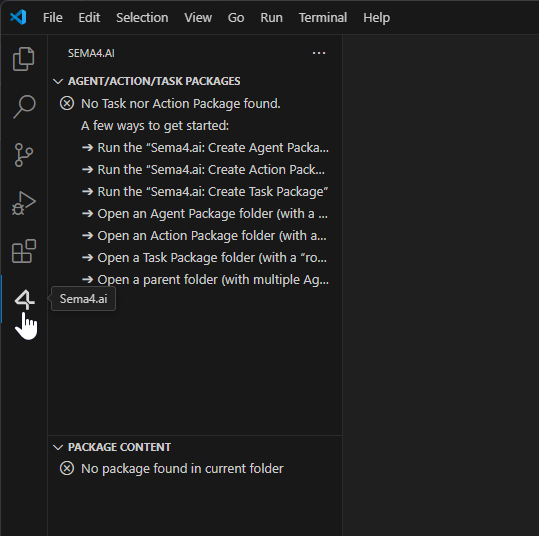Viewport: 539px width, 536px height.
Task: Click the SEMA4.AI panel title
Action: coord(91,53)
